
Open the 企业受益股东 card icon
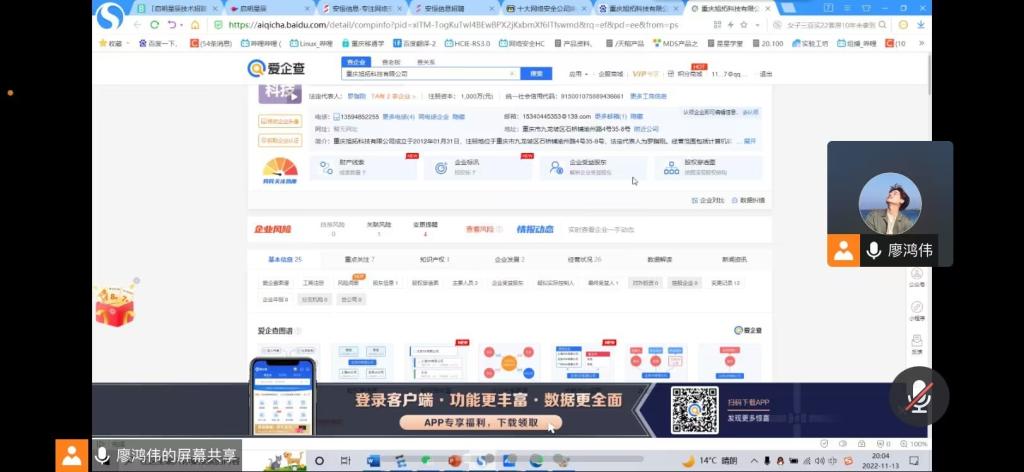click(556, 169)
